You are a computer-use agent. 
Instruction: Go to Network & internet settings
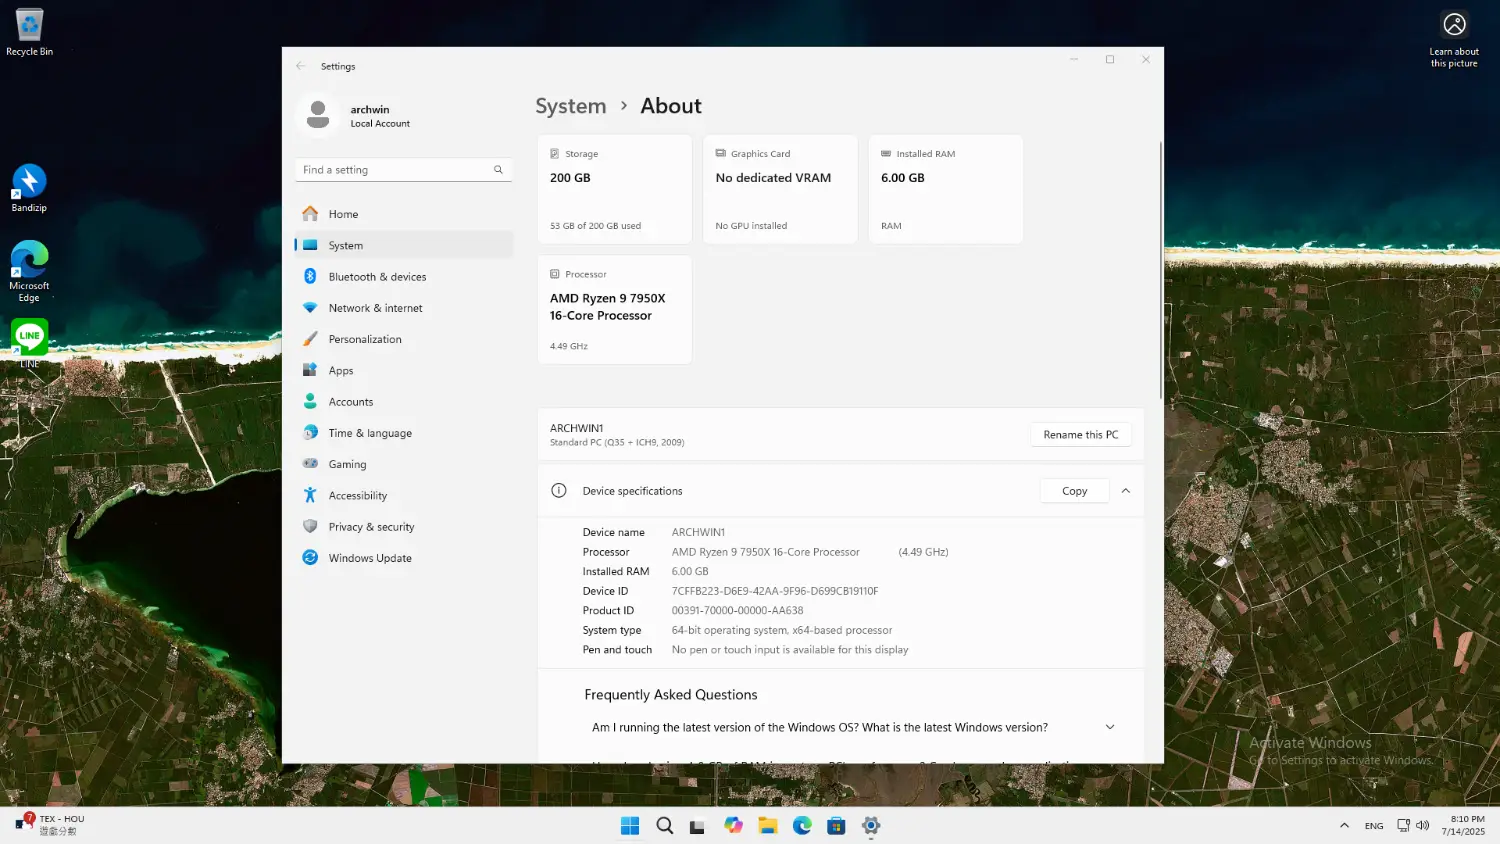point(404,308)
